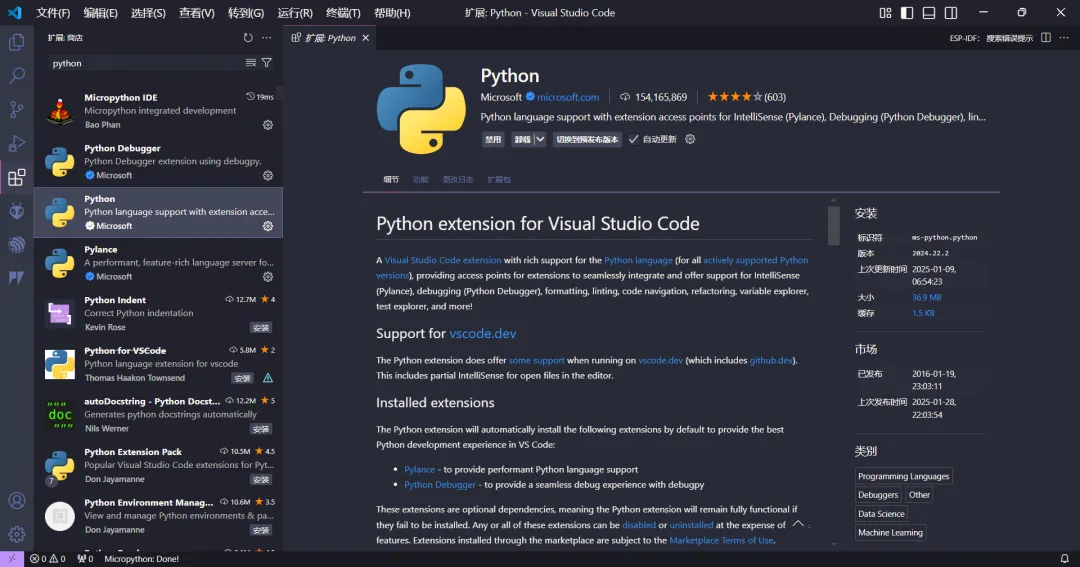The height and width of the screenshot is (567, 1080).
Task: Open the Explorer view in activity bar
Action: [x=17, y=42]
